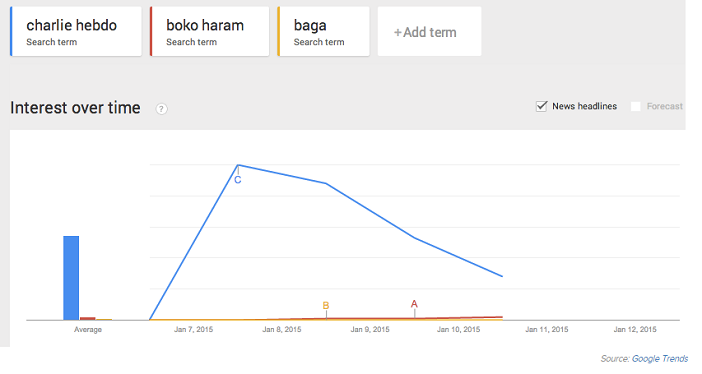Click the blue line's Jan 8 data point

coord(326,183)
